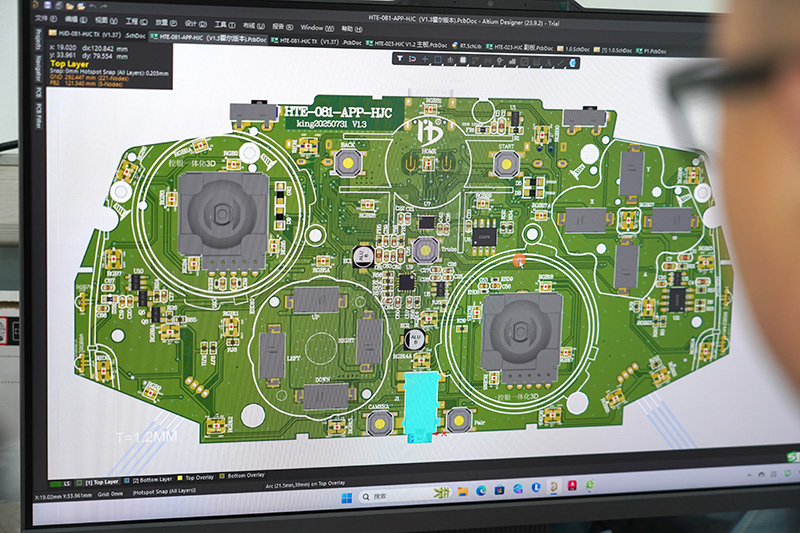The image size is (800, 533).
Task: Open the Windows Start menu
Action: tap(345, 496)
